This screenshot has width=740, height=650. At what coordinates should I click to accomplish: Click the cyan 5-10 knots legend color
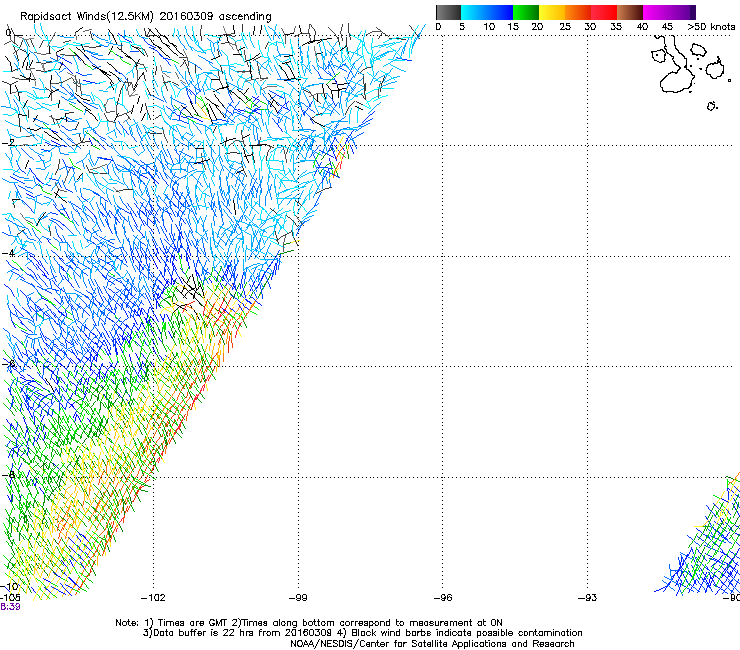click(473, 12)
